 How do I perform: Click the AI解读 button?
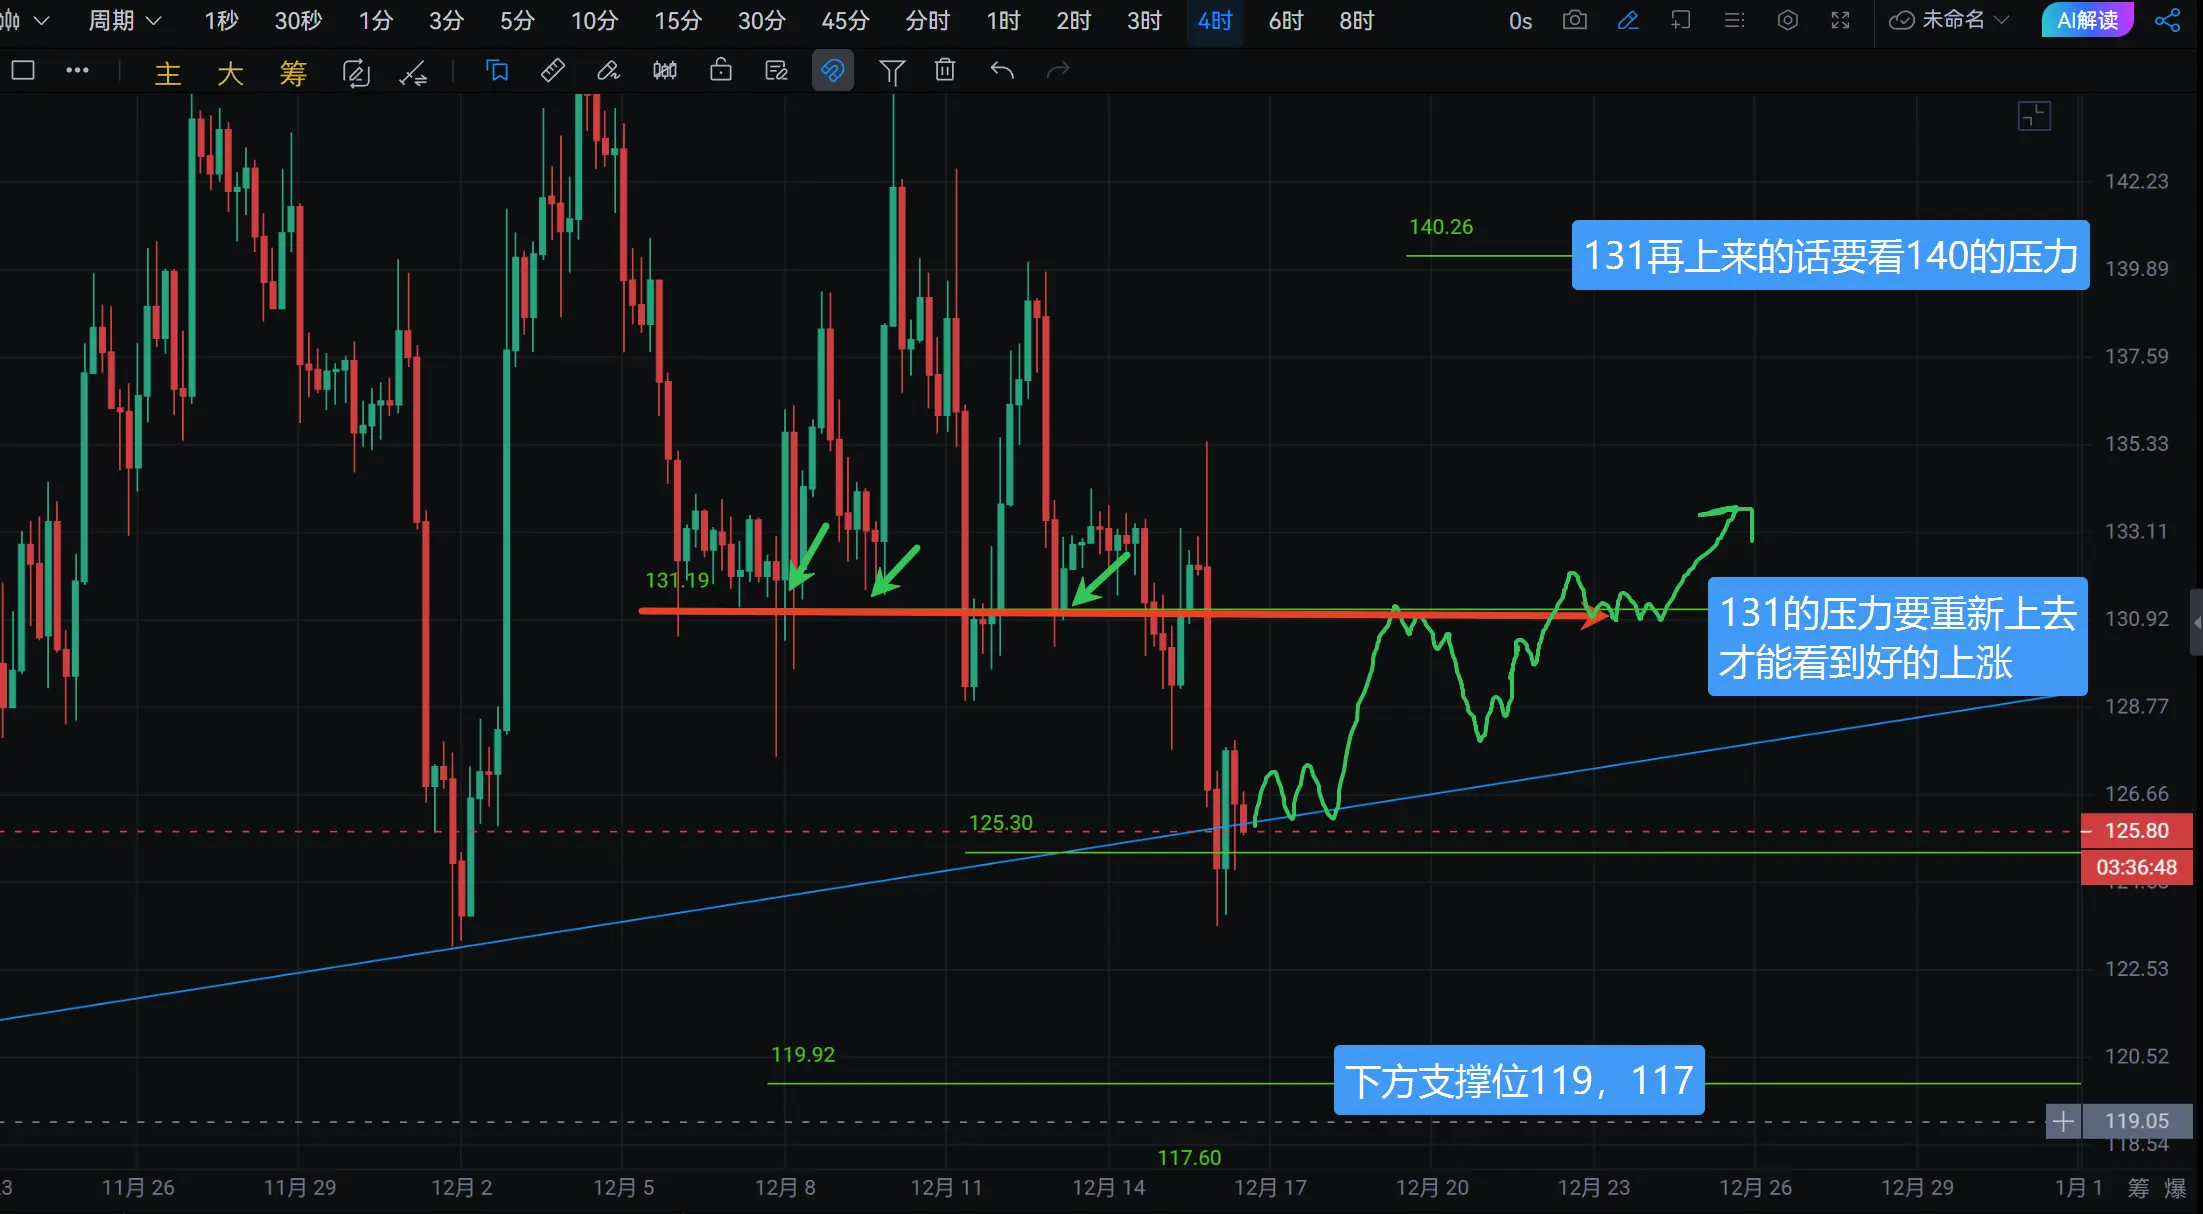(x=2087, y=20)
